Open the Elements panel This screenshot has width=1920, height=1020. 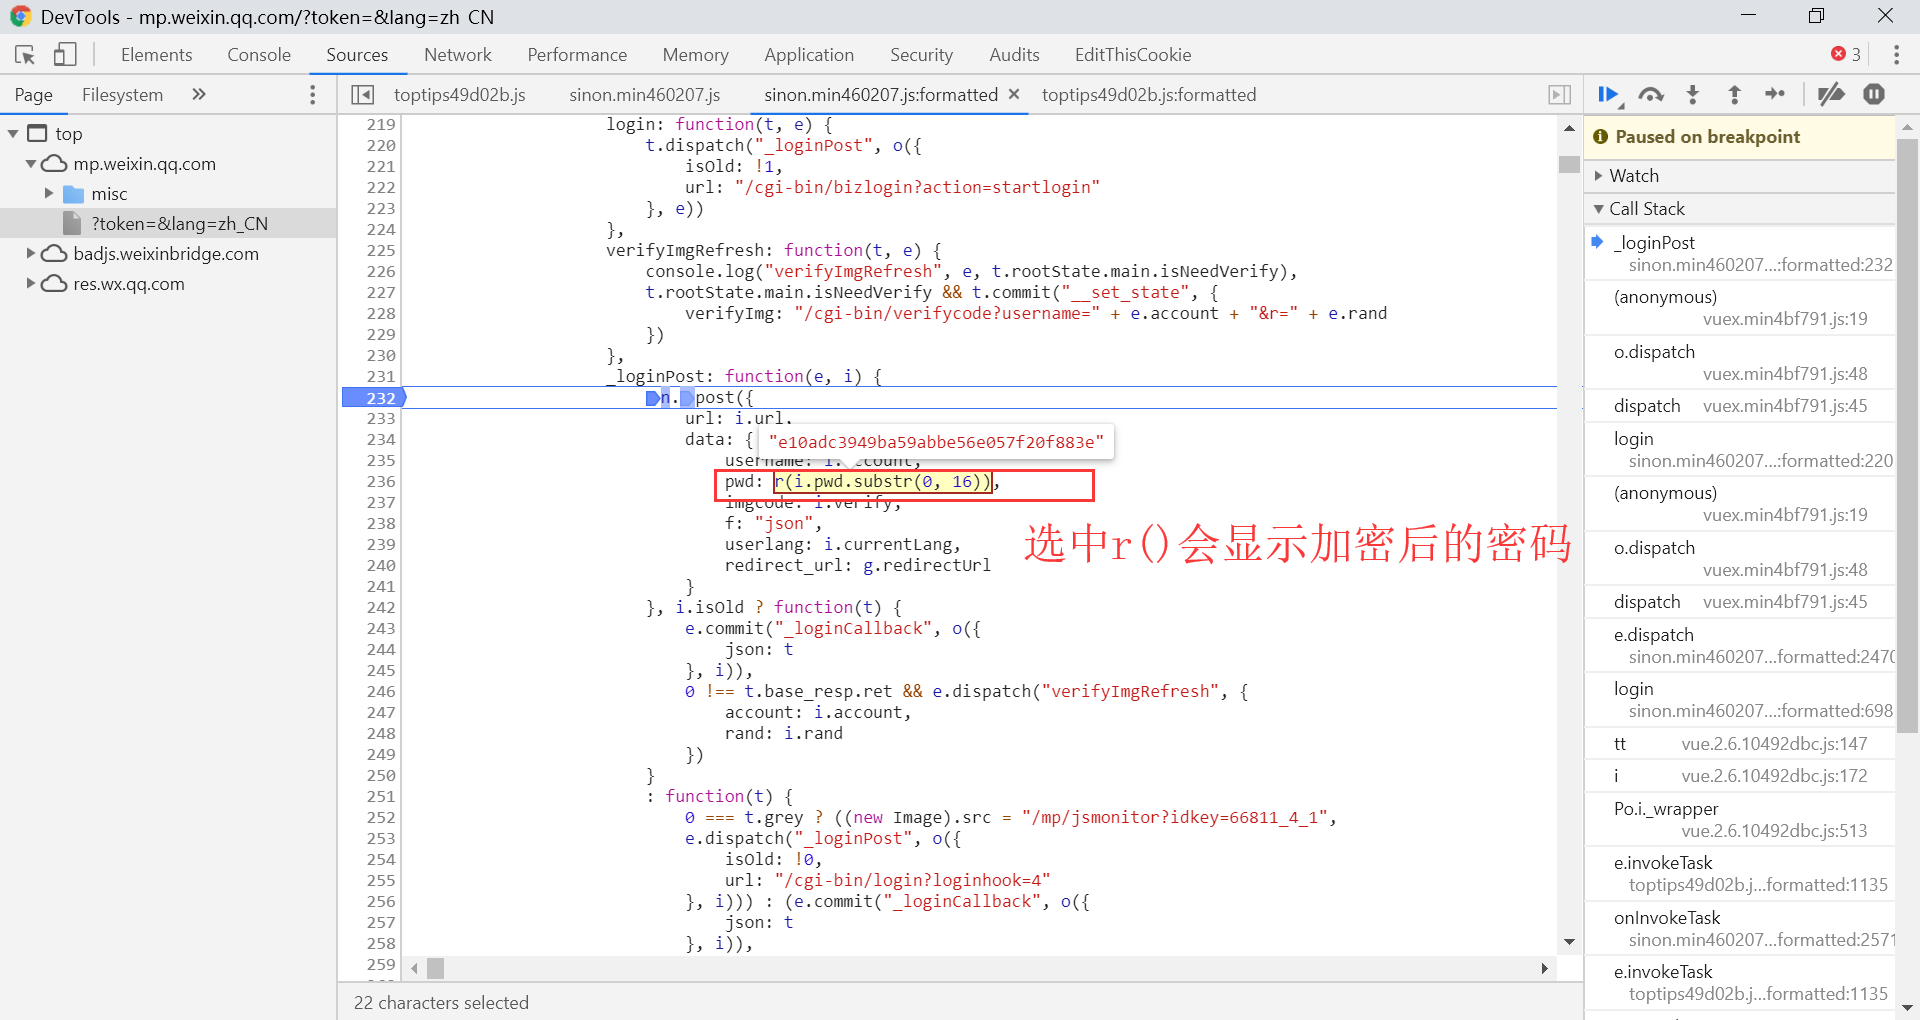pos(156,55)
